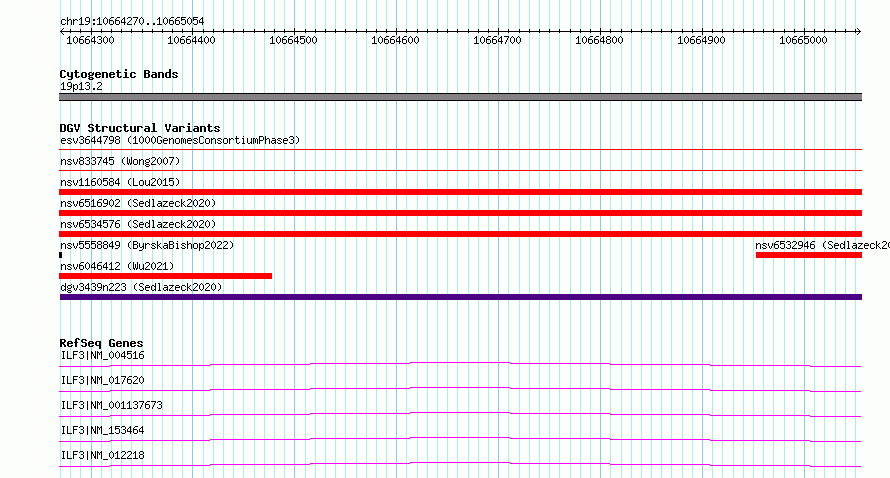Select variant nsv833745 (Wong2007) label
This screenshot has height=478, width=890.
(120, 161)
